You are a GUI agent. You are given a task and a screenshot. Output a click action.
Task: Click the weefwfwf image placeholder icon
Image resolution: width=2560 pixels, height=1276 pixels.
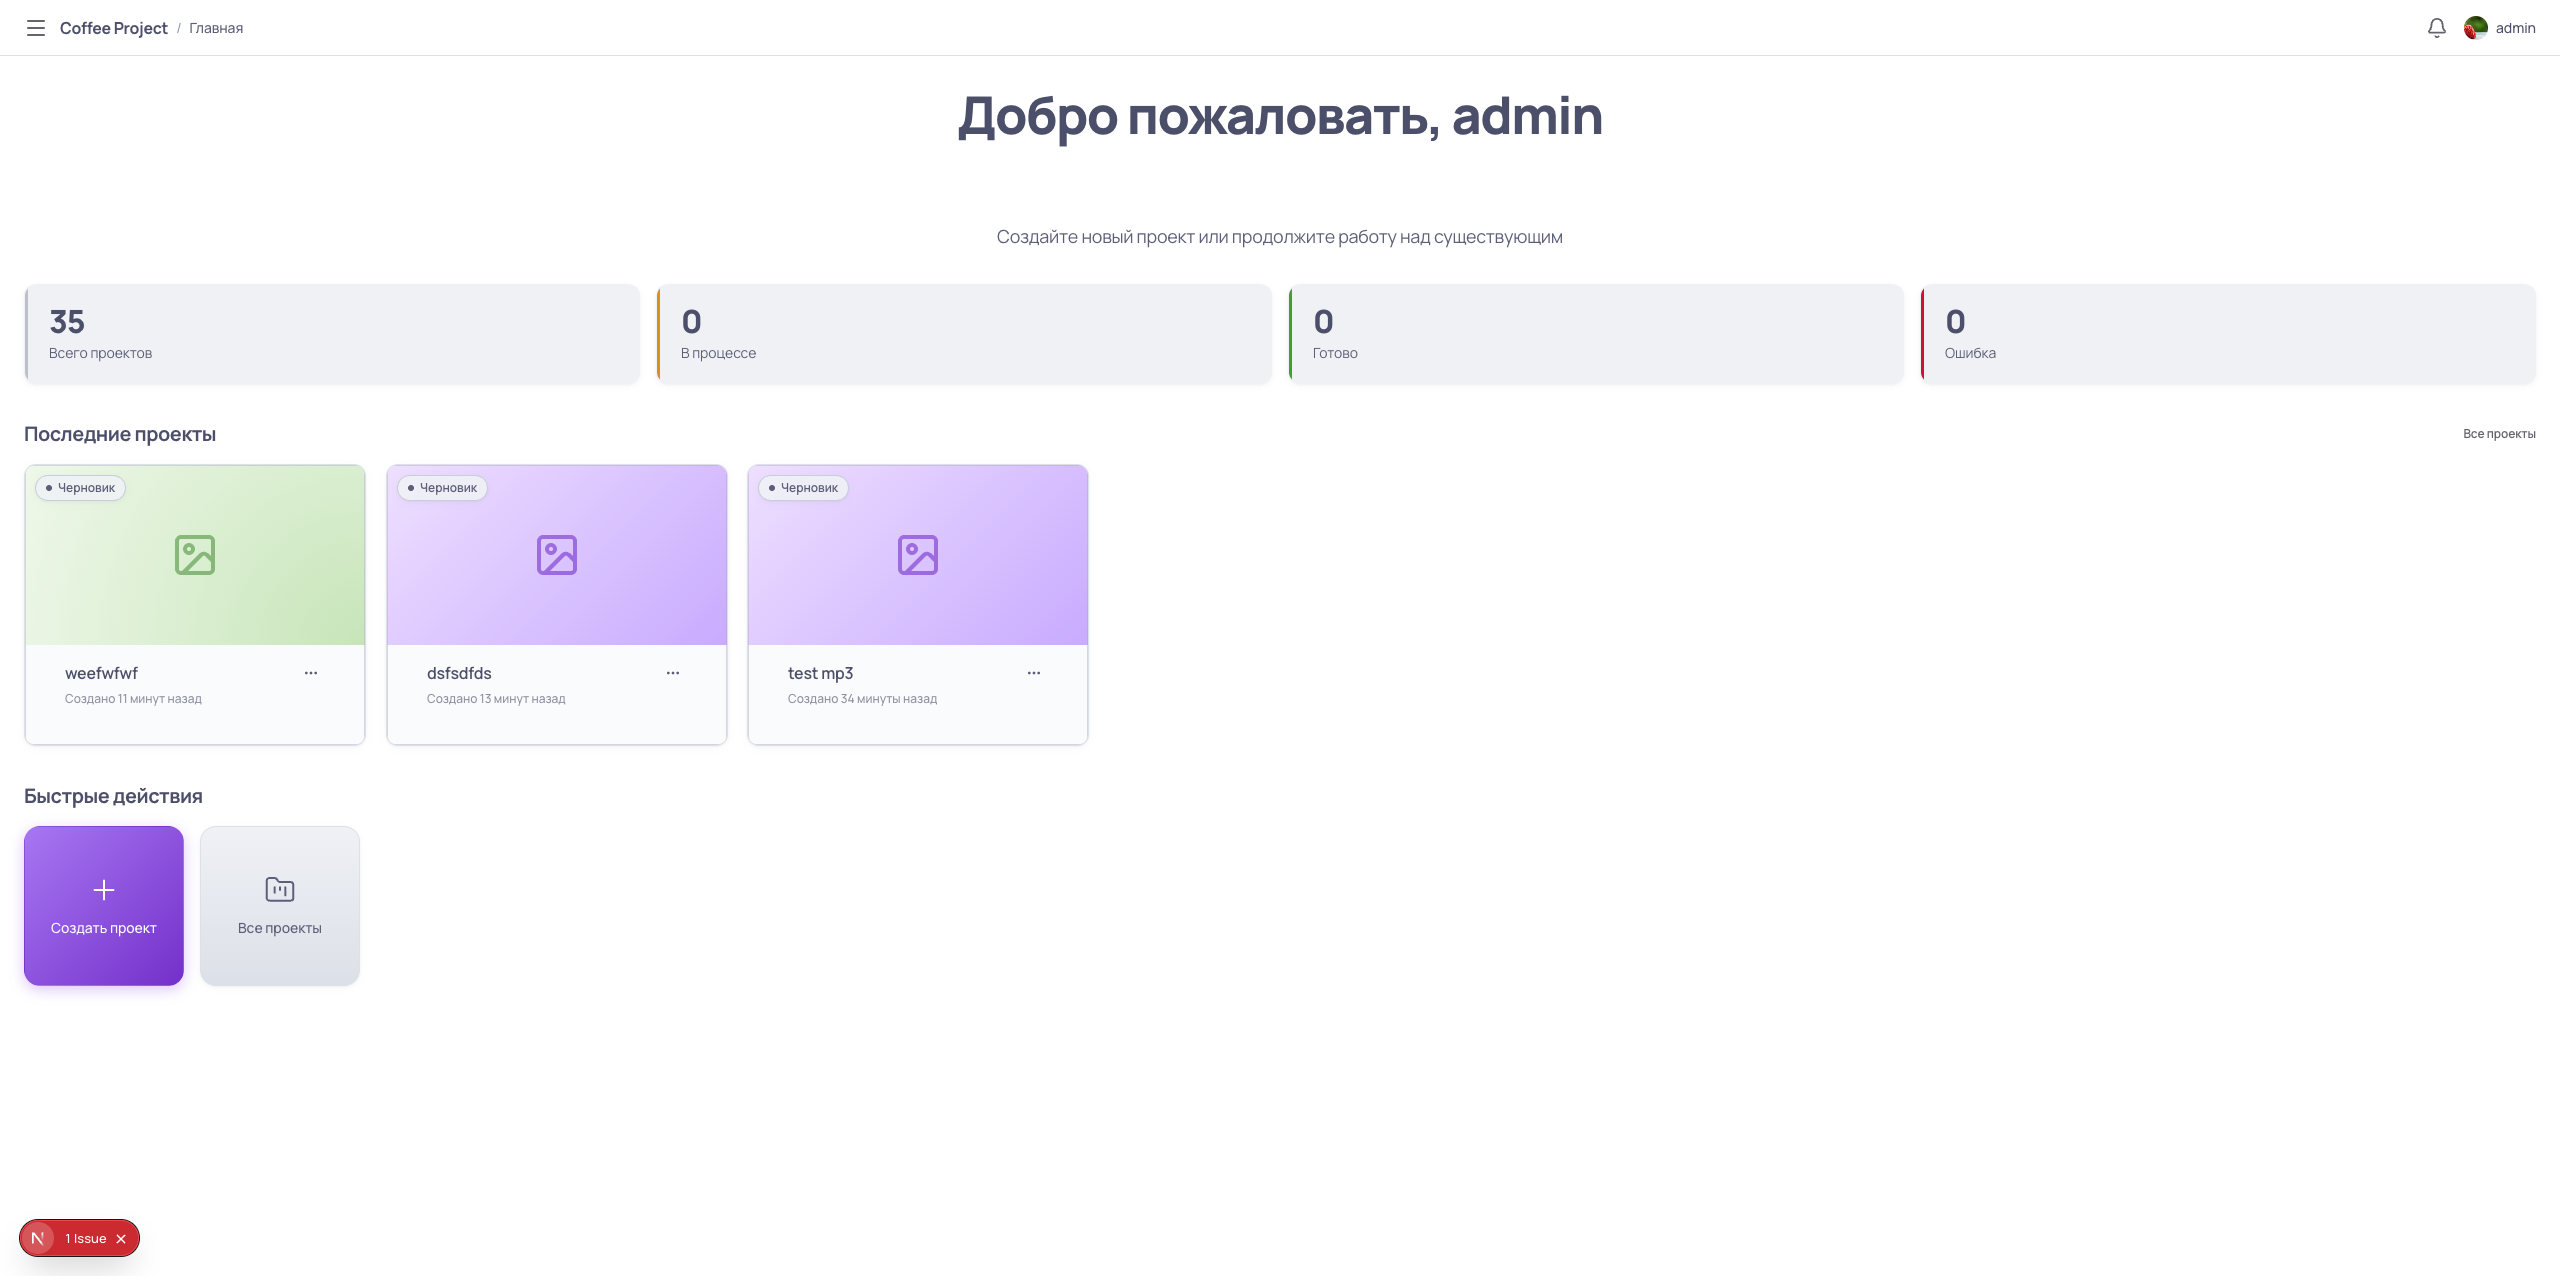(195, 555)
